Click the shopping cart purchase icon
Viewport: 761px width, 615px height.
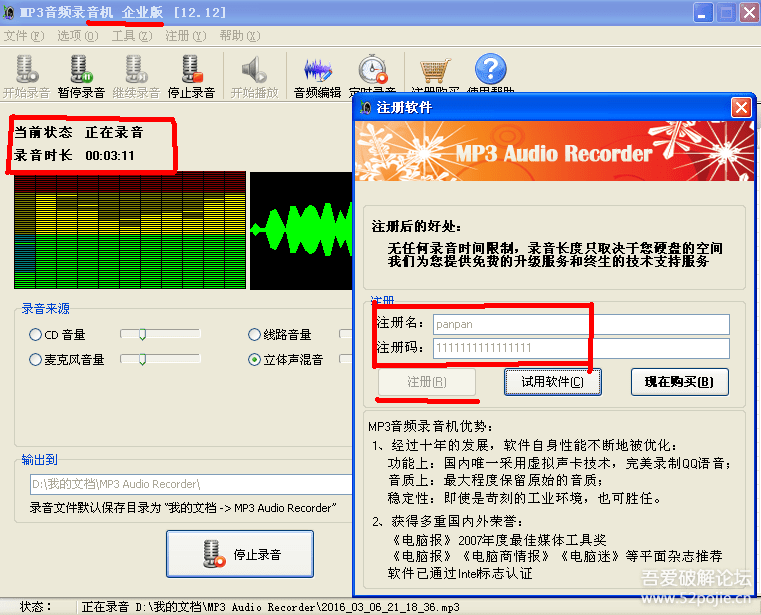point(435,72)
